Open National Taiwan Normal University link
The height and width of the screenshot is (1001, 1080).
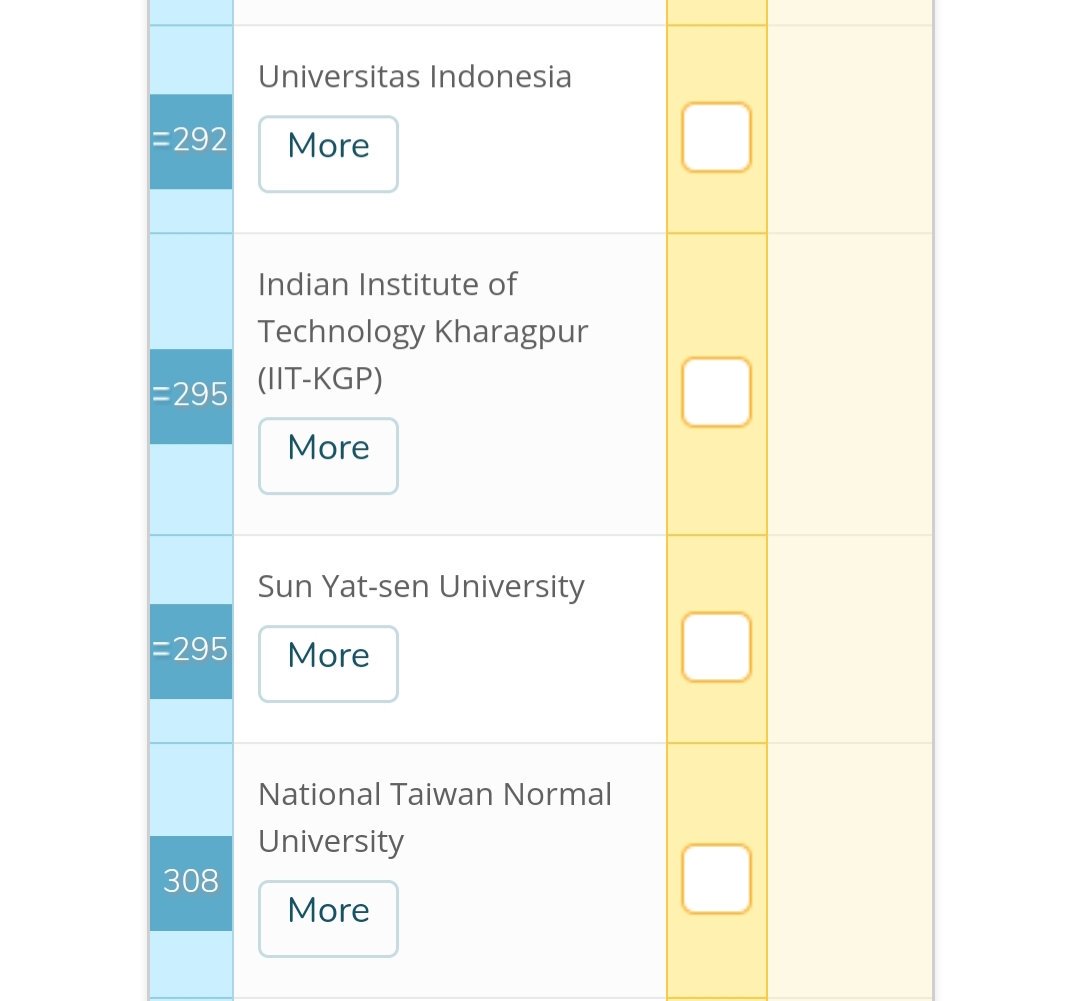435,818
